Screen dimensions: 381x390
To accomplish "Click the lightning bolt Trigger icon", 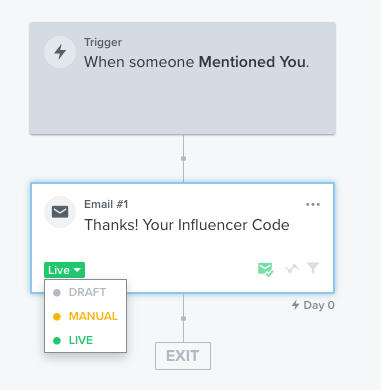I will pos(60,52).
